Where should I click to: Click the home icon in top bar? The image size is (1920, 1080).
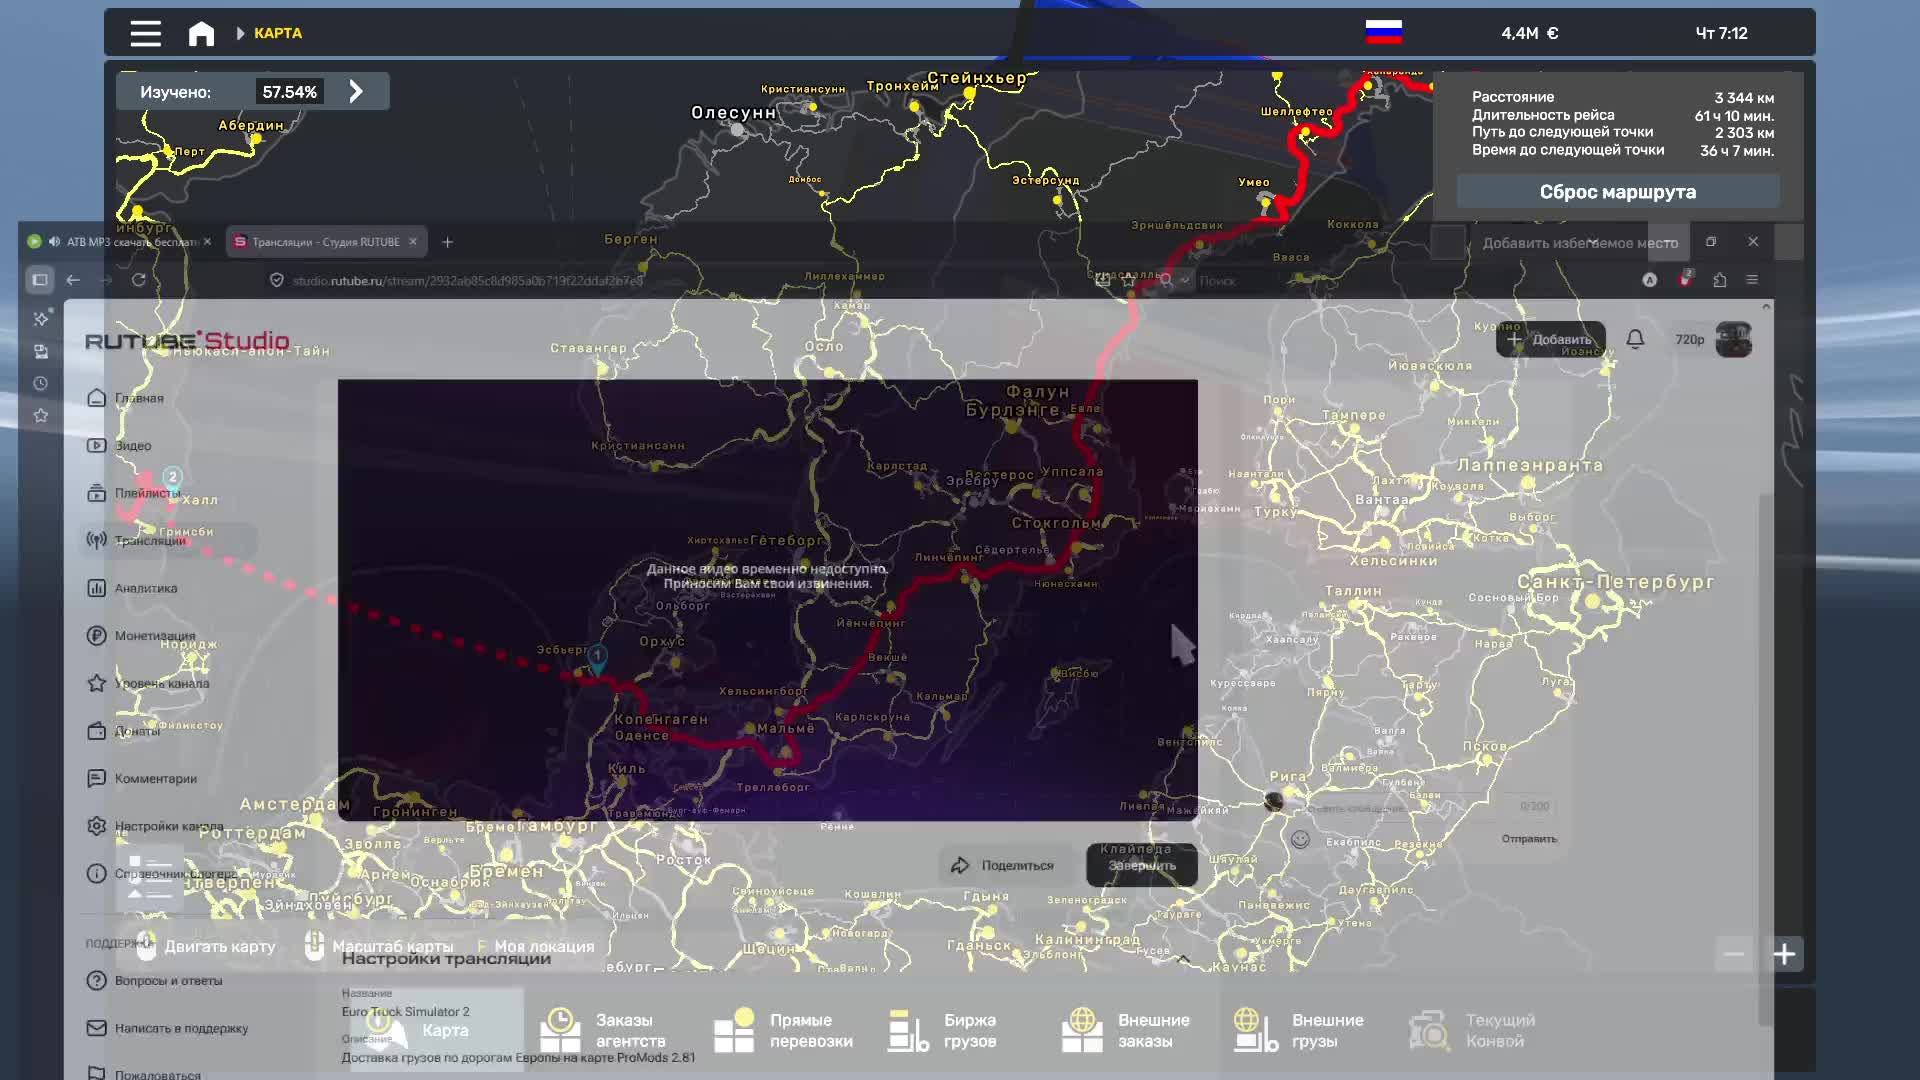[201, 34]
